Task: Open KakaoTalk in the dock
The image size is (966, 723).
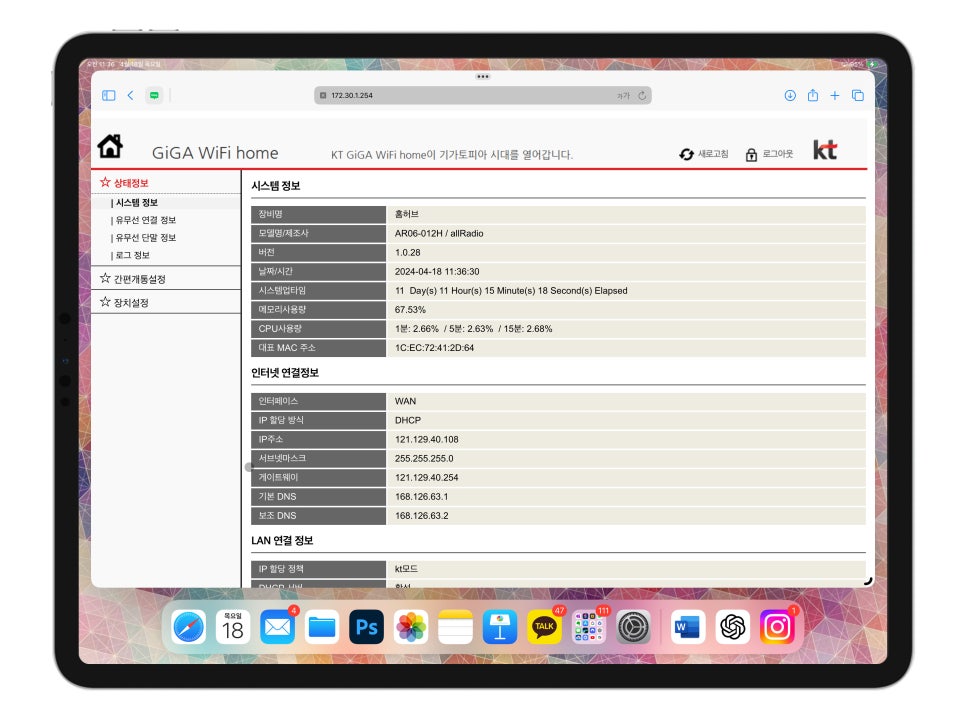Action: coord(544,628)
